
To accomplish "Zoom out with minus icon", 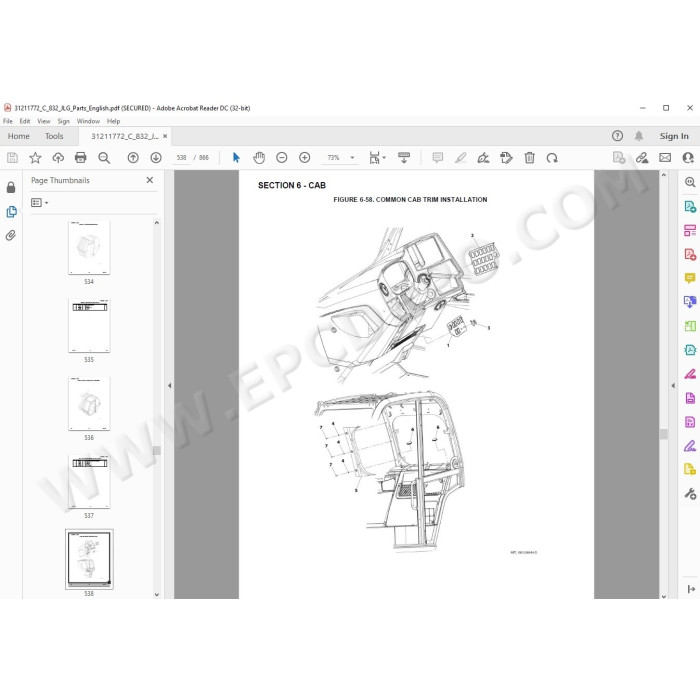I will coord(282,158).
